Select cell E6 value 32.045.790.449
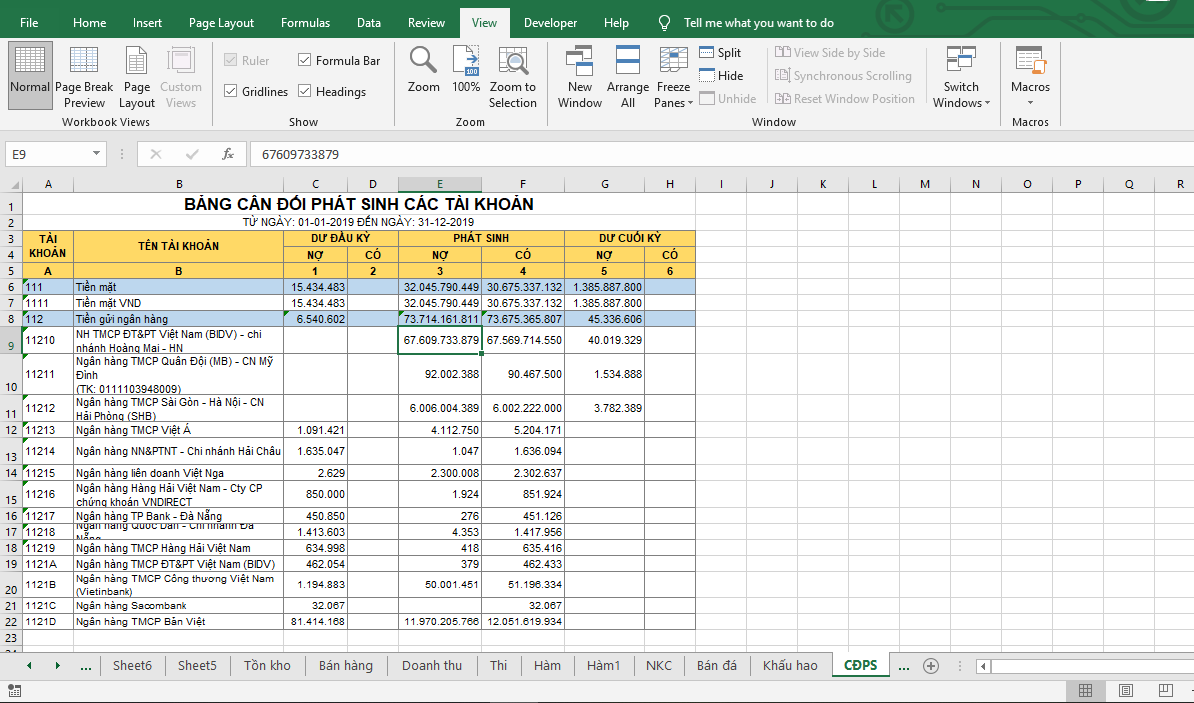This screenshot has height=703, width=1194. coord(440,287)
